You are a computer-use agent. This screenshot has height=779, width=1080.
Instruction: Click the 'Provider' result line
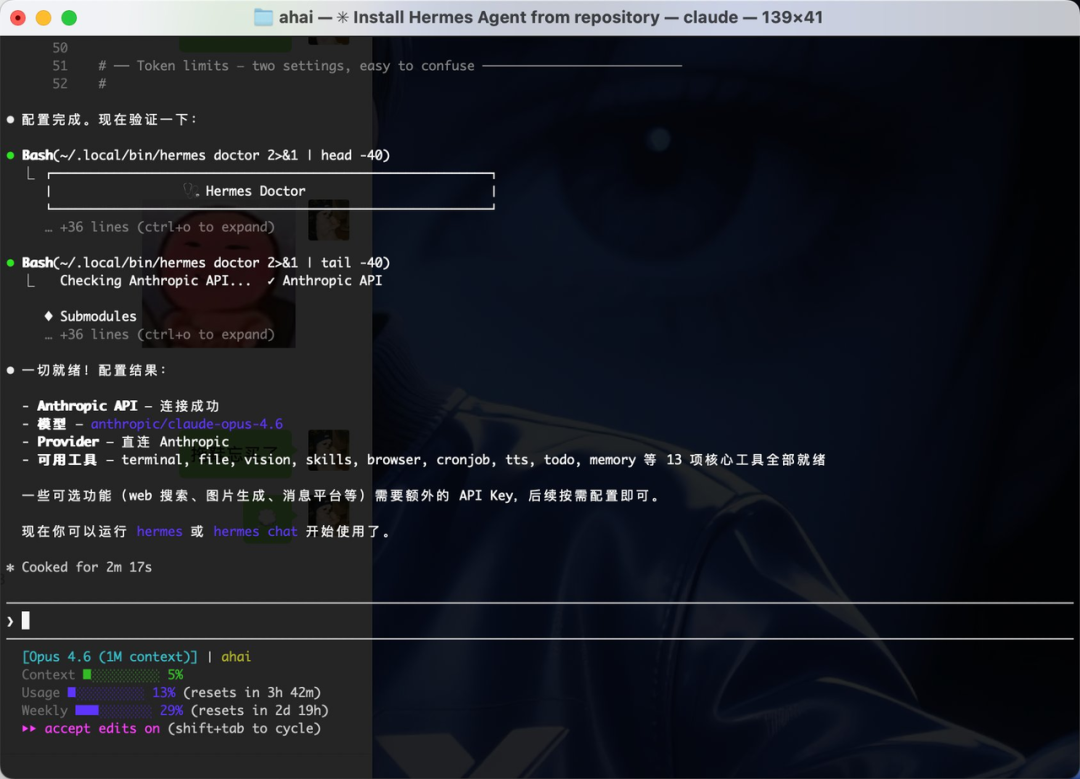point(125,442)
